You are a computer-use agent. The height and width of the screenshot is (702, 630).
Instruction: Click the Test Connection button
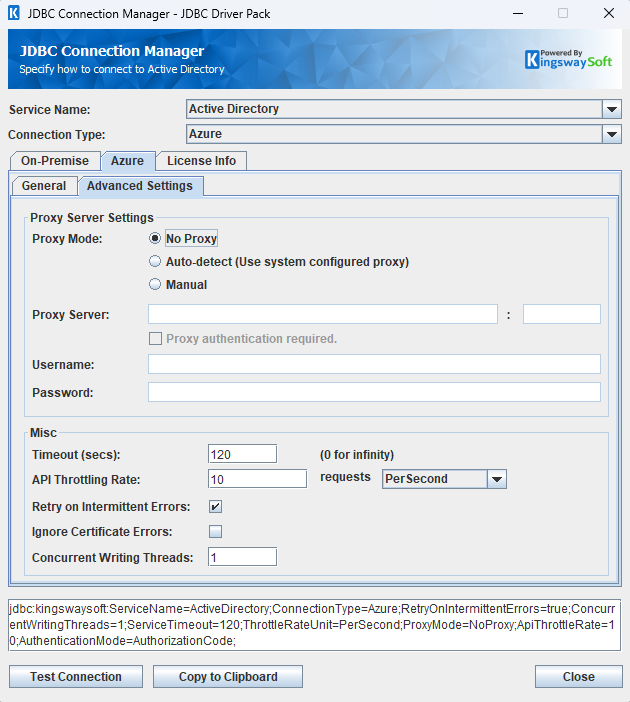click(76, 677)
